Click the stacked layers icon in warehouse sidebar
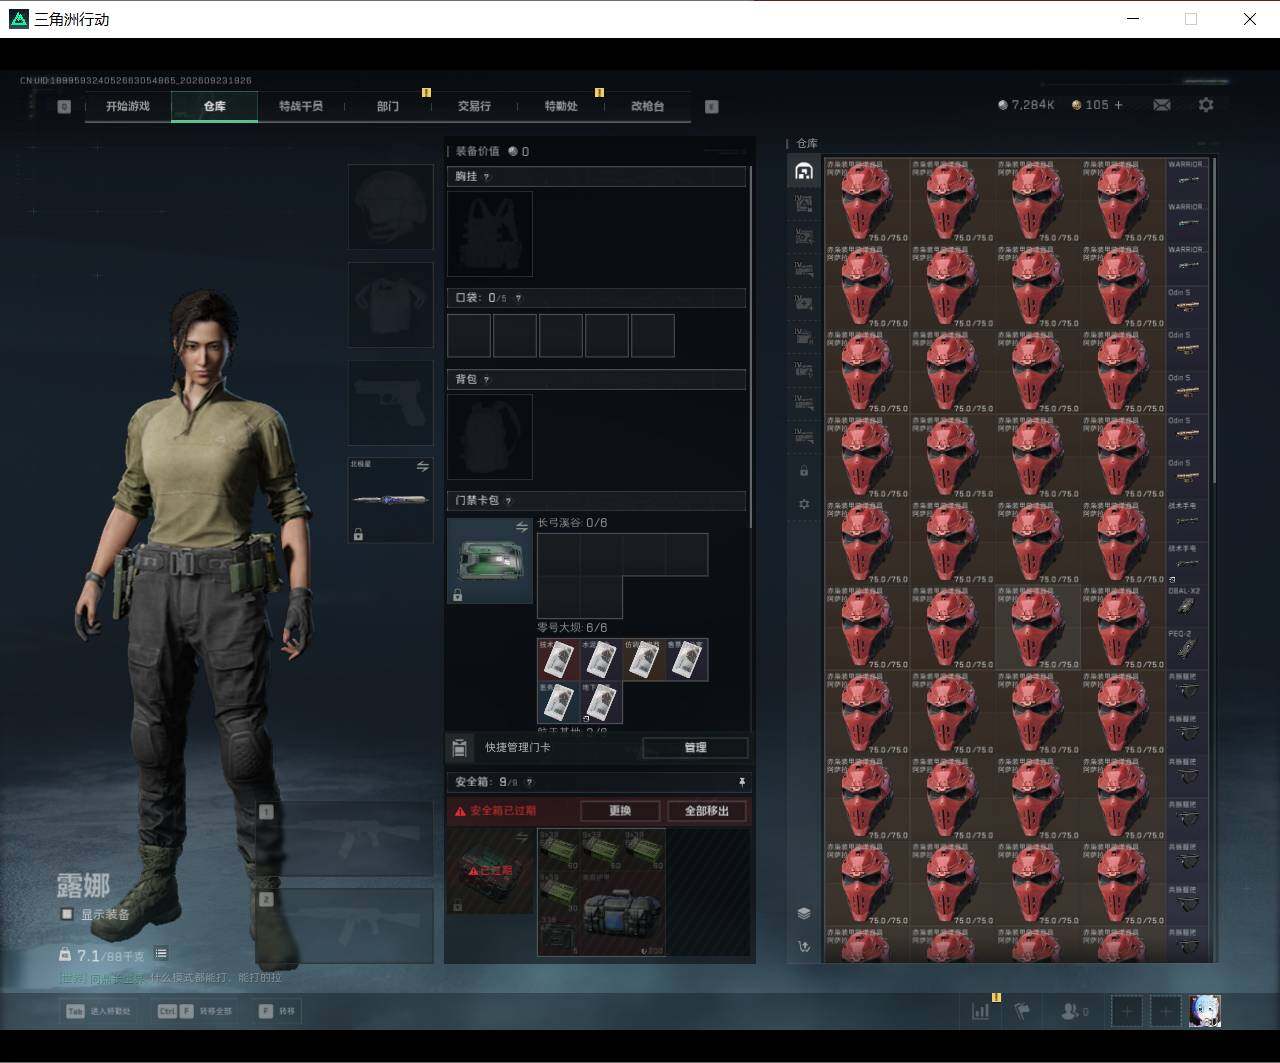 pos(804,913)
